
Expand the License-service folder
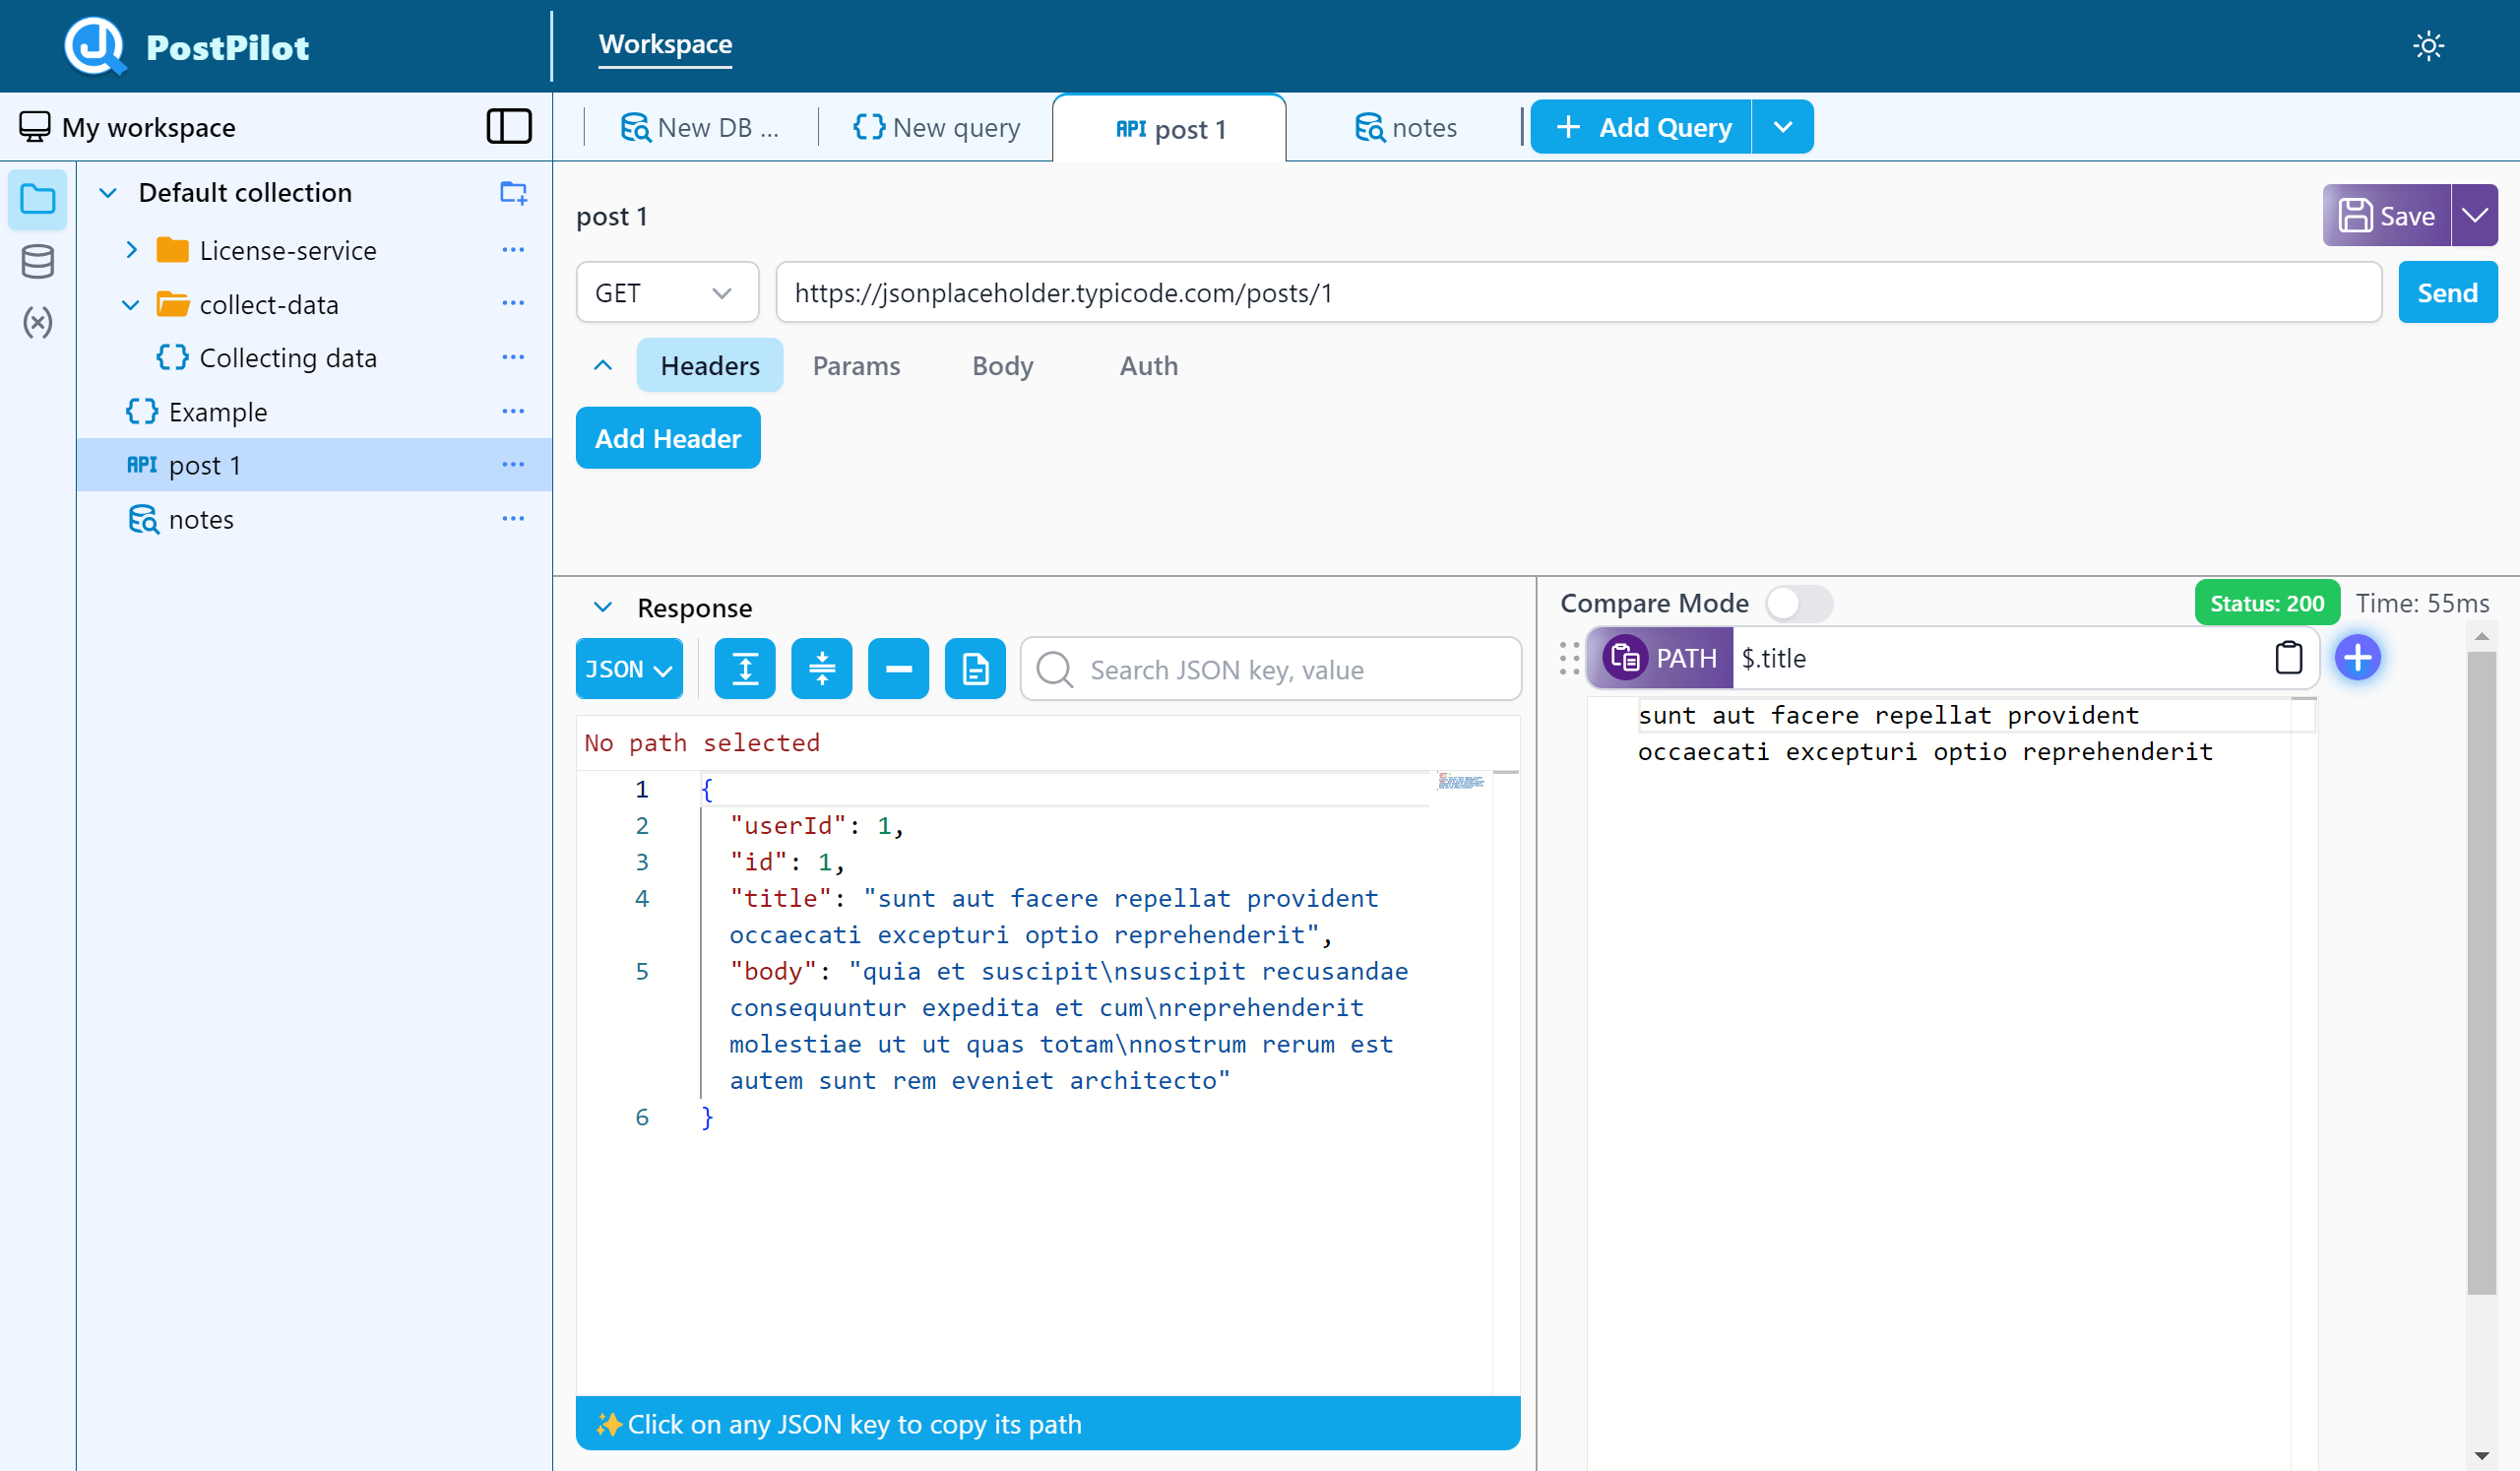131,250
